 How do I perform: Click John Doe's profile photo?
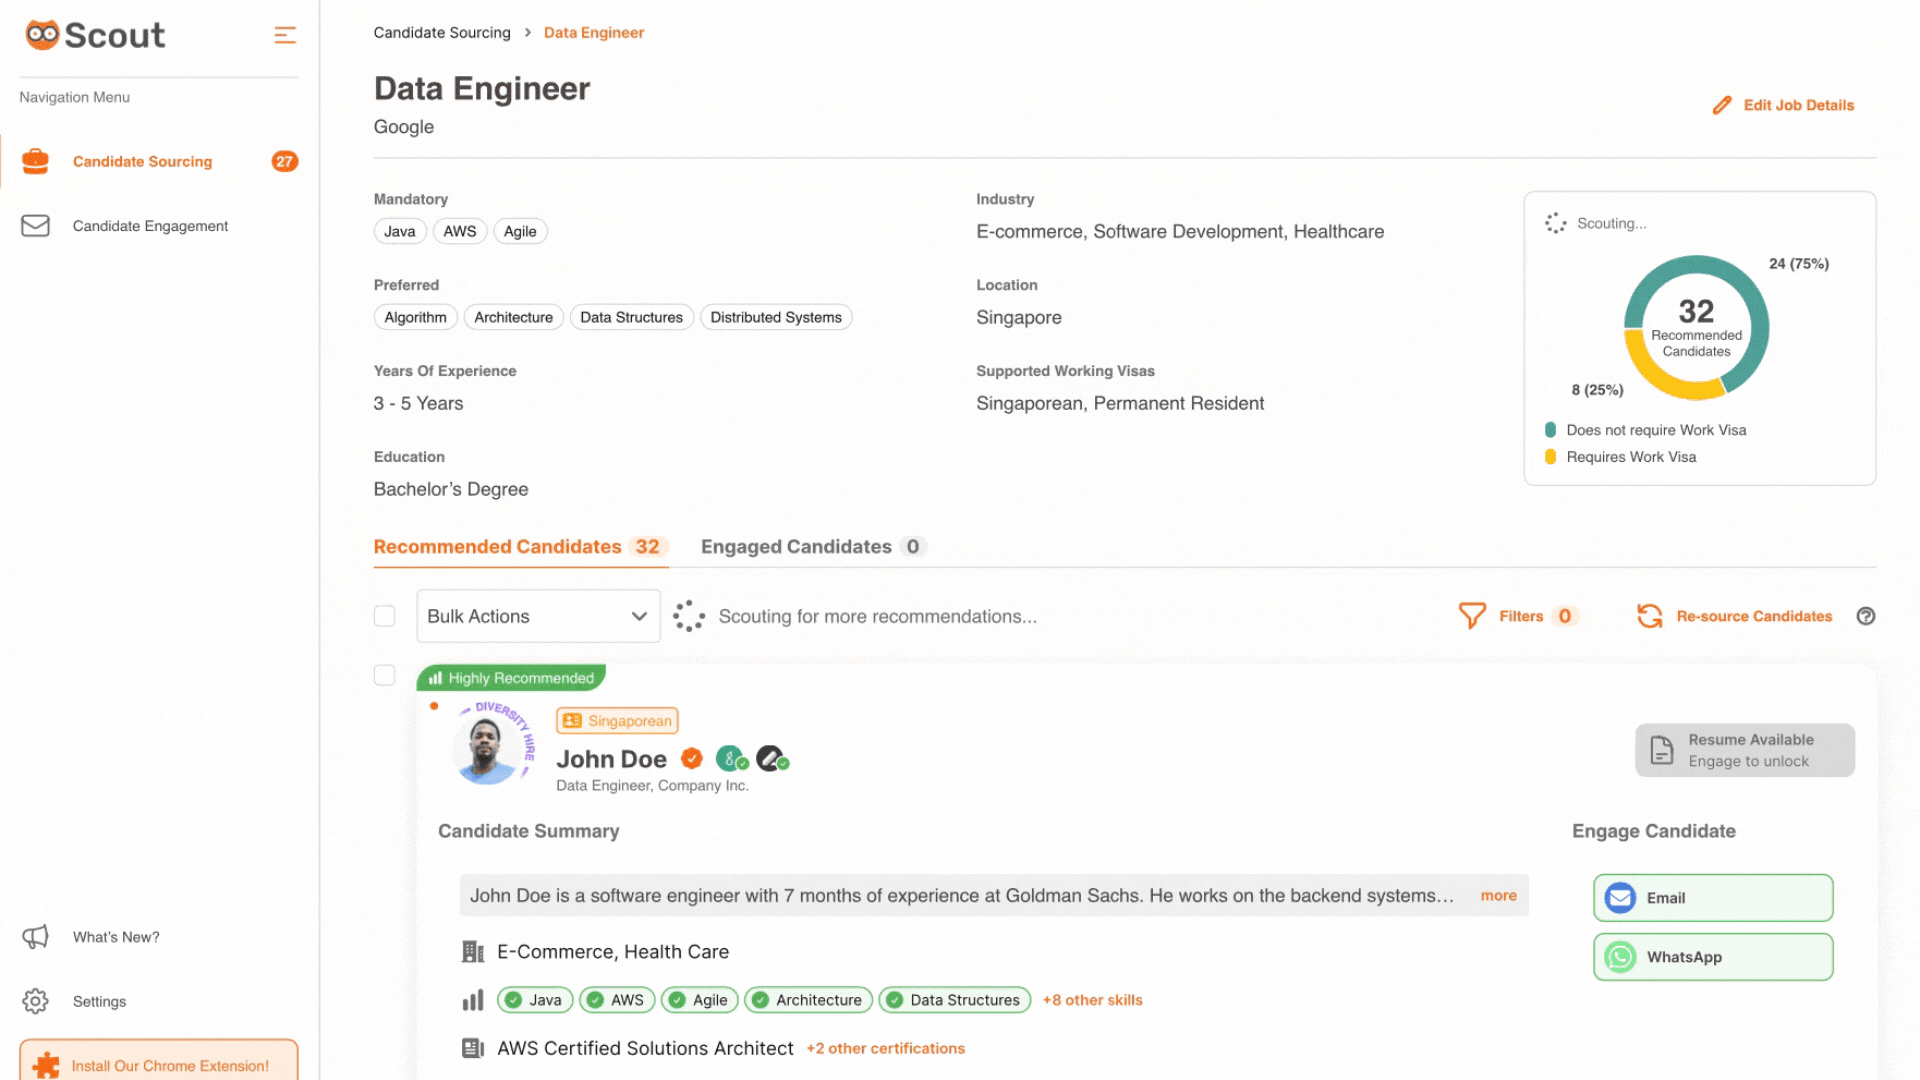[486, 750]
